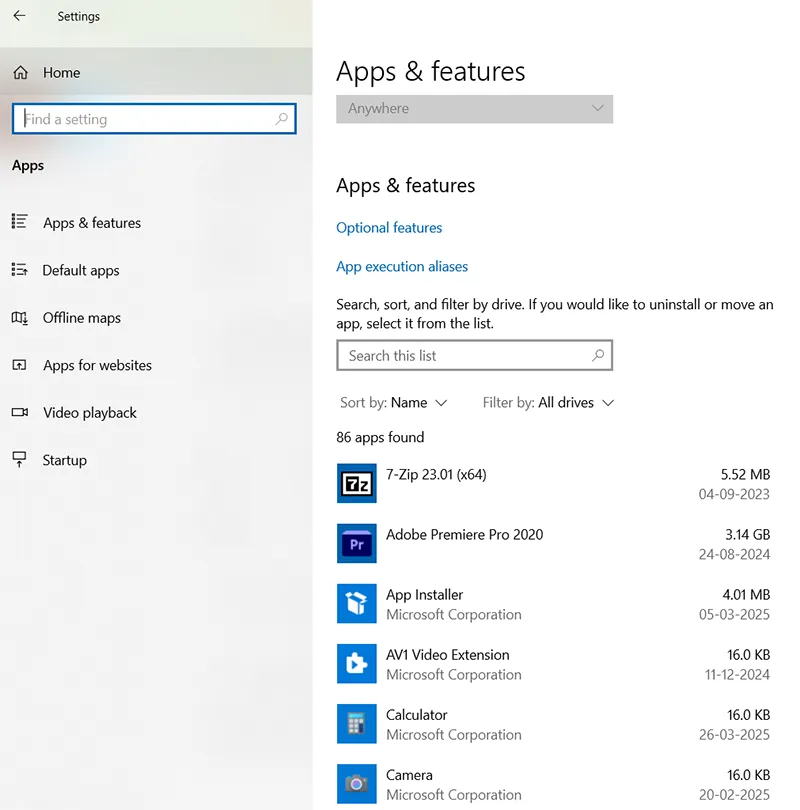This screenshot has width=800, height=810.
Task: Open Video playback settings
Action: pos(90,413)
